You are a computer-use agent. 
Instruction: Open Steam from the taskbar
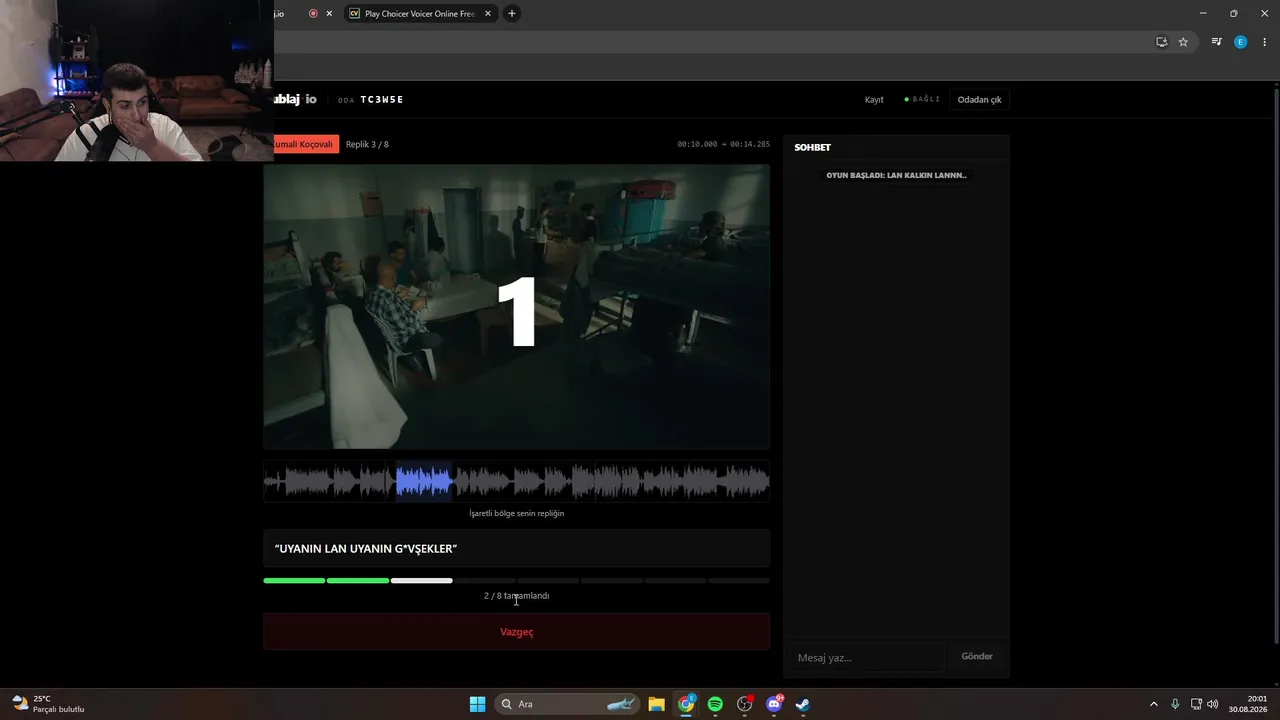(802, 704)
